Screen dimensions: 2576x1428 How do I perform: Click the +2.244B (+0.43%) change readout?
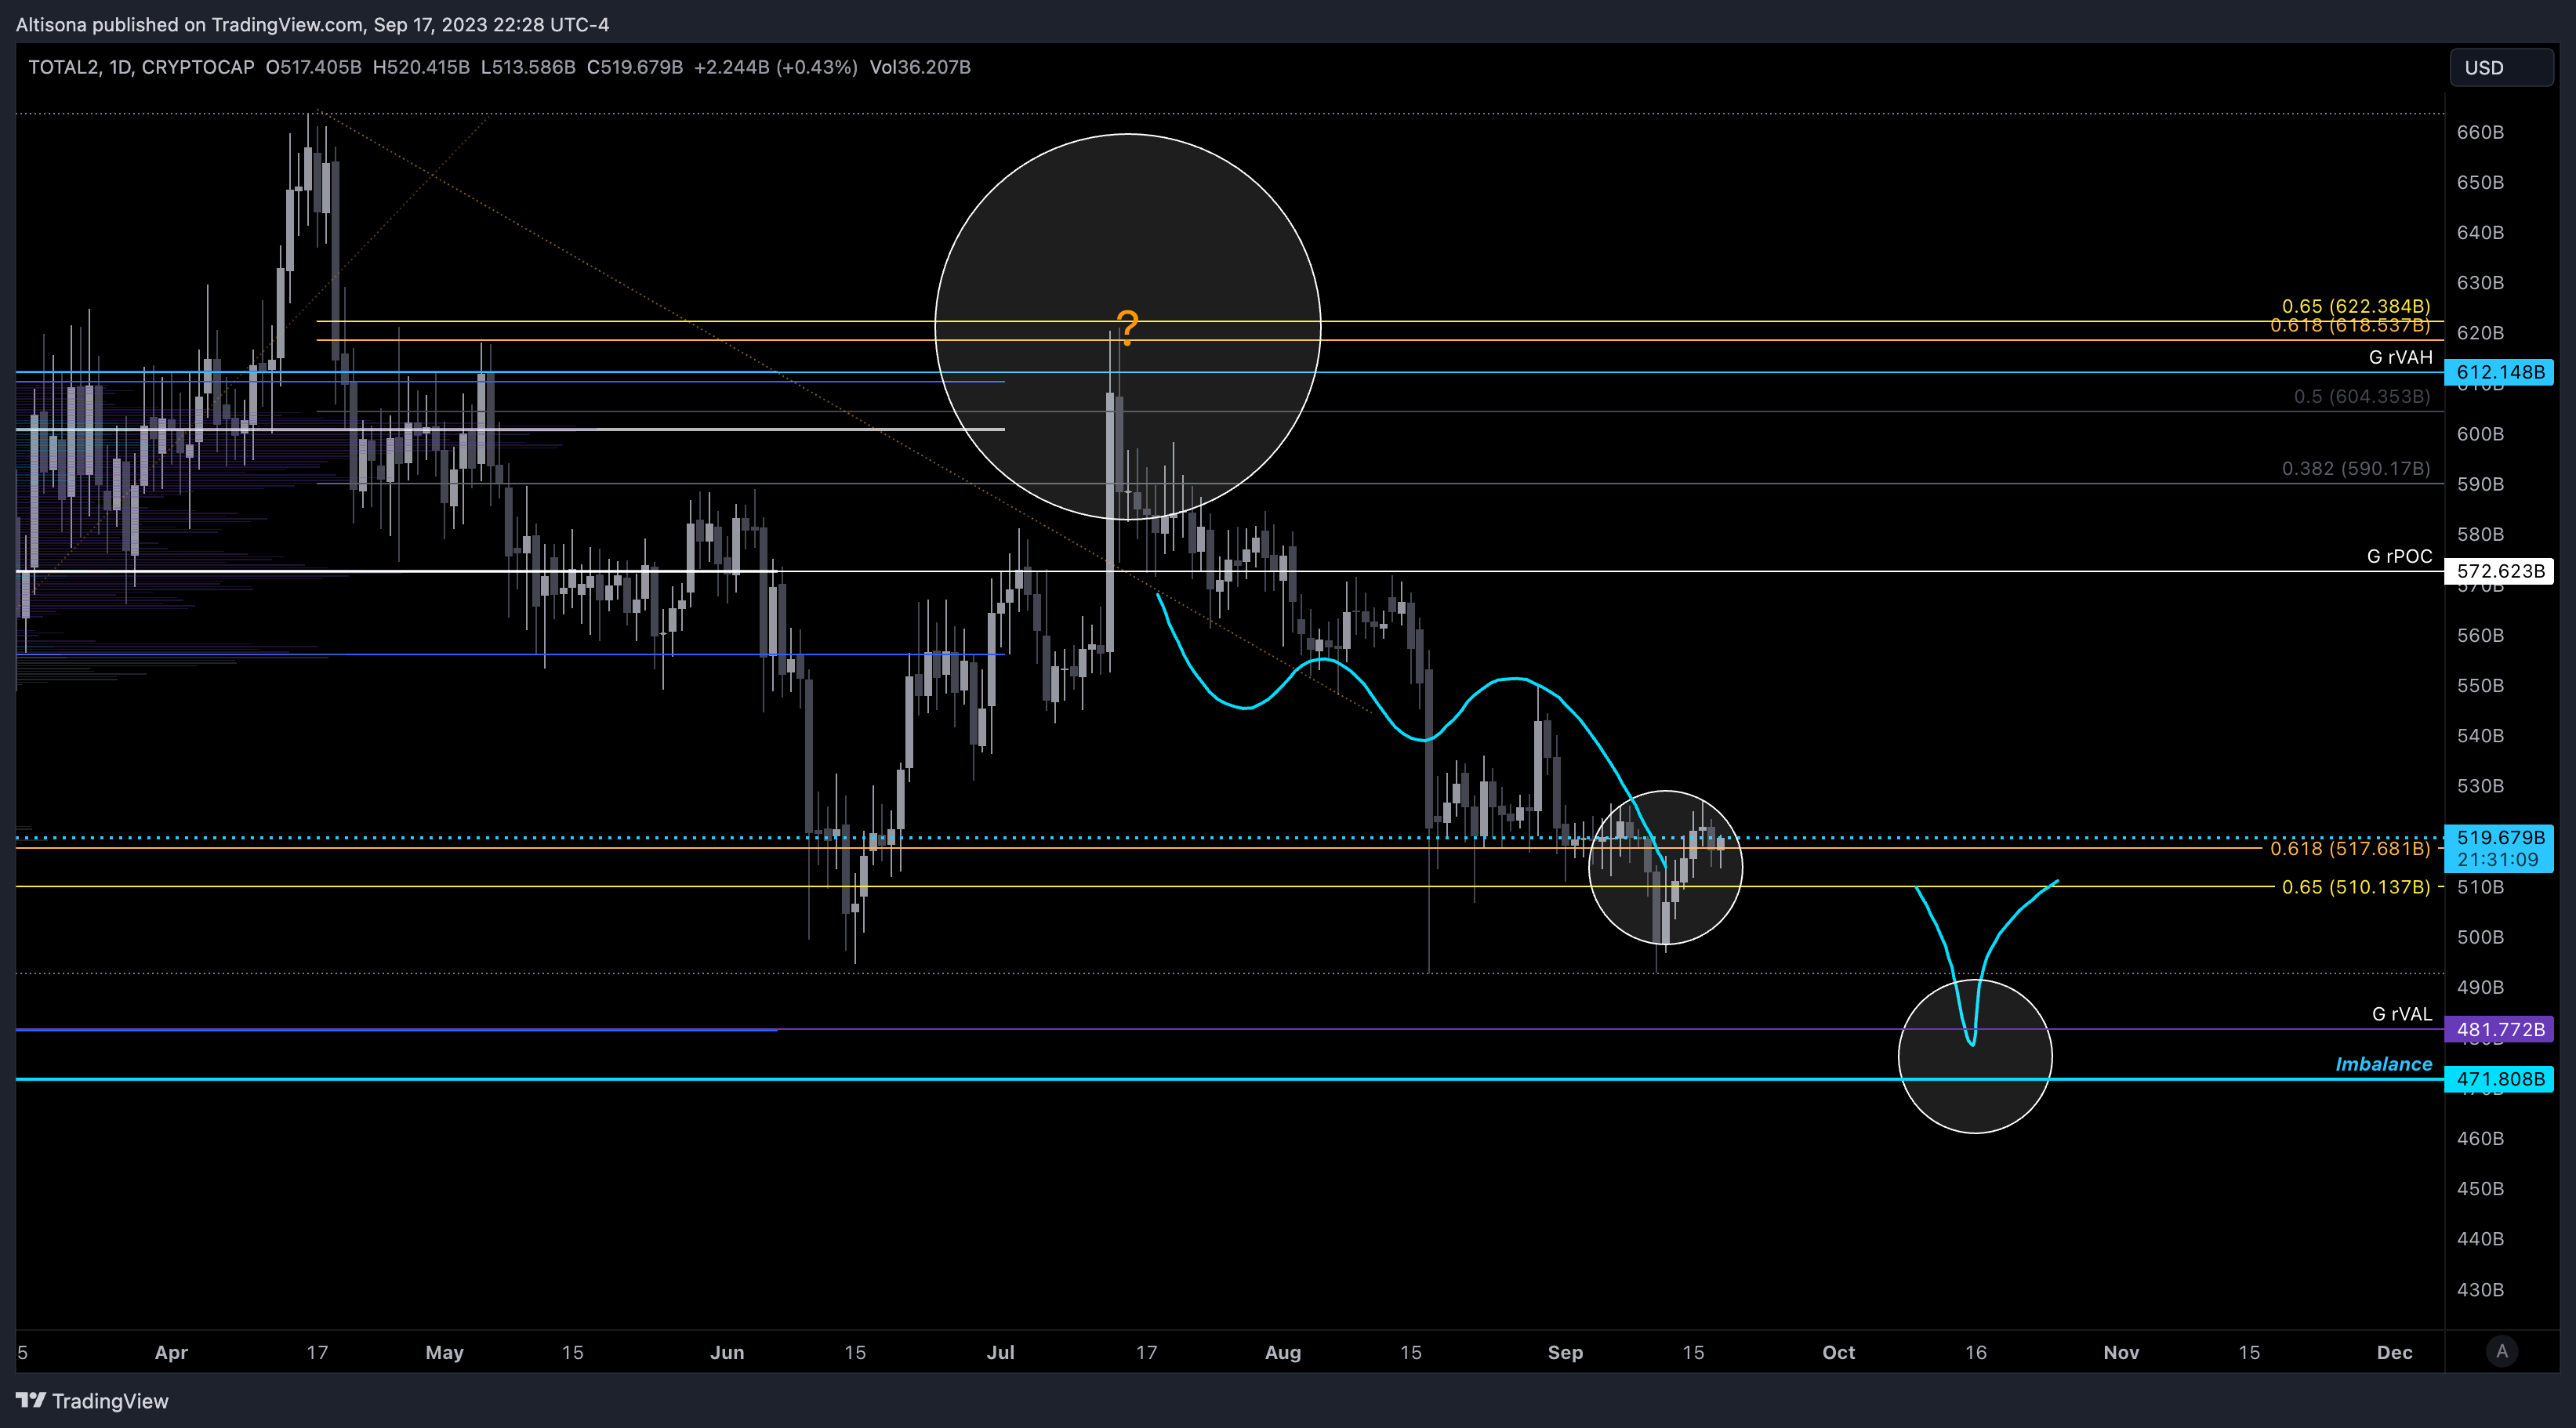pyautogui.click(x=775, y=67)
